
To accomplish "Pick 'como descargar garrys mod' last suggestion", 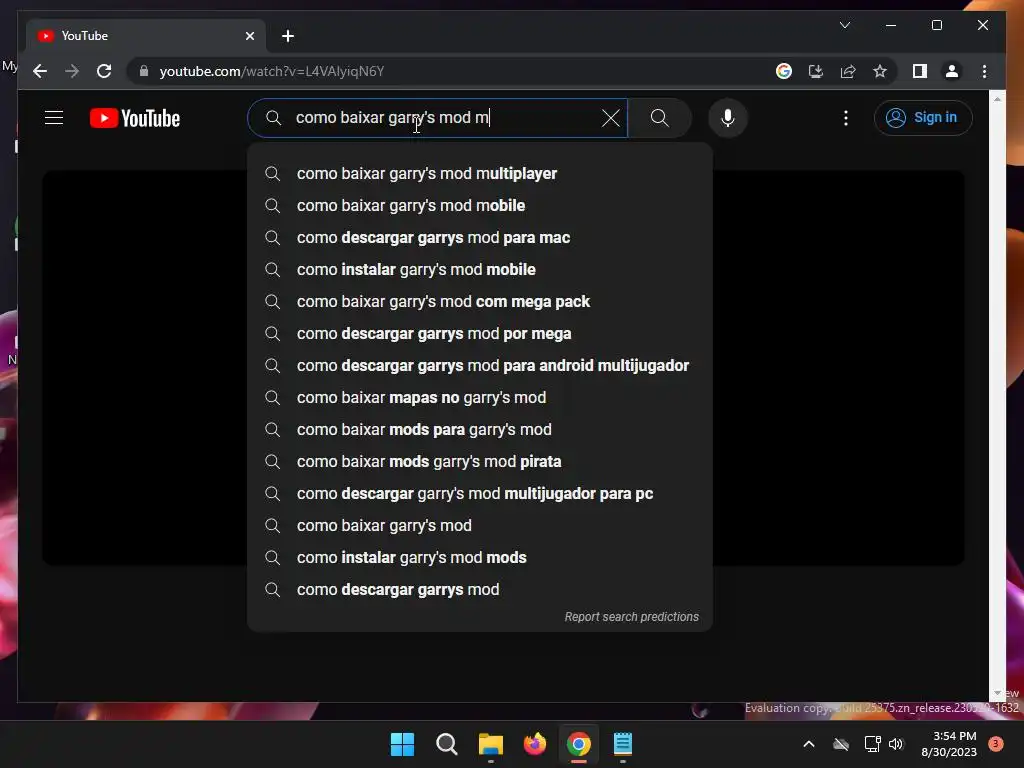I will 479,590.
